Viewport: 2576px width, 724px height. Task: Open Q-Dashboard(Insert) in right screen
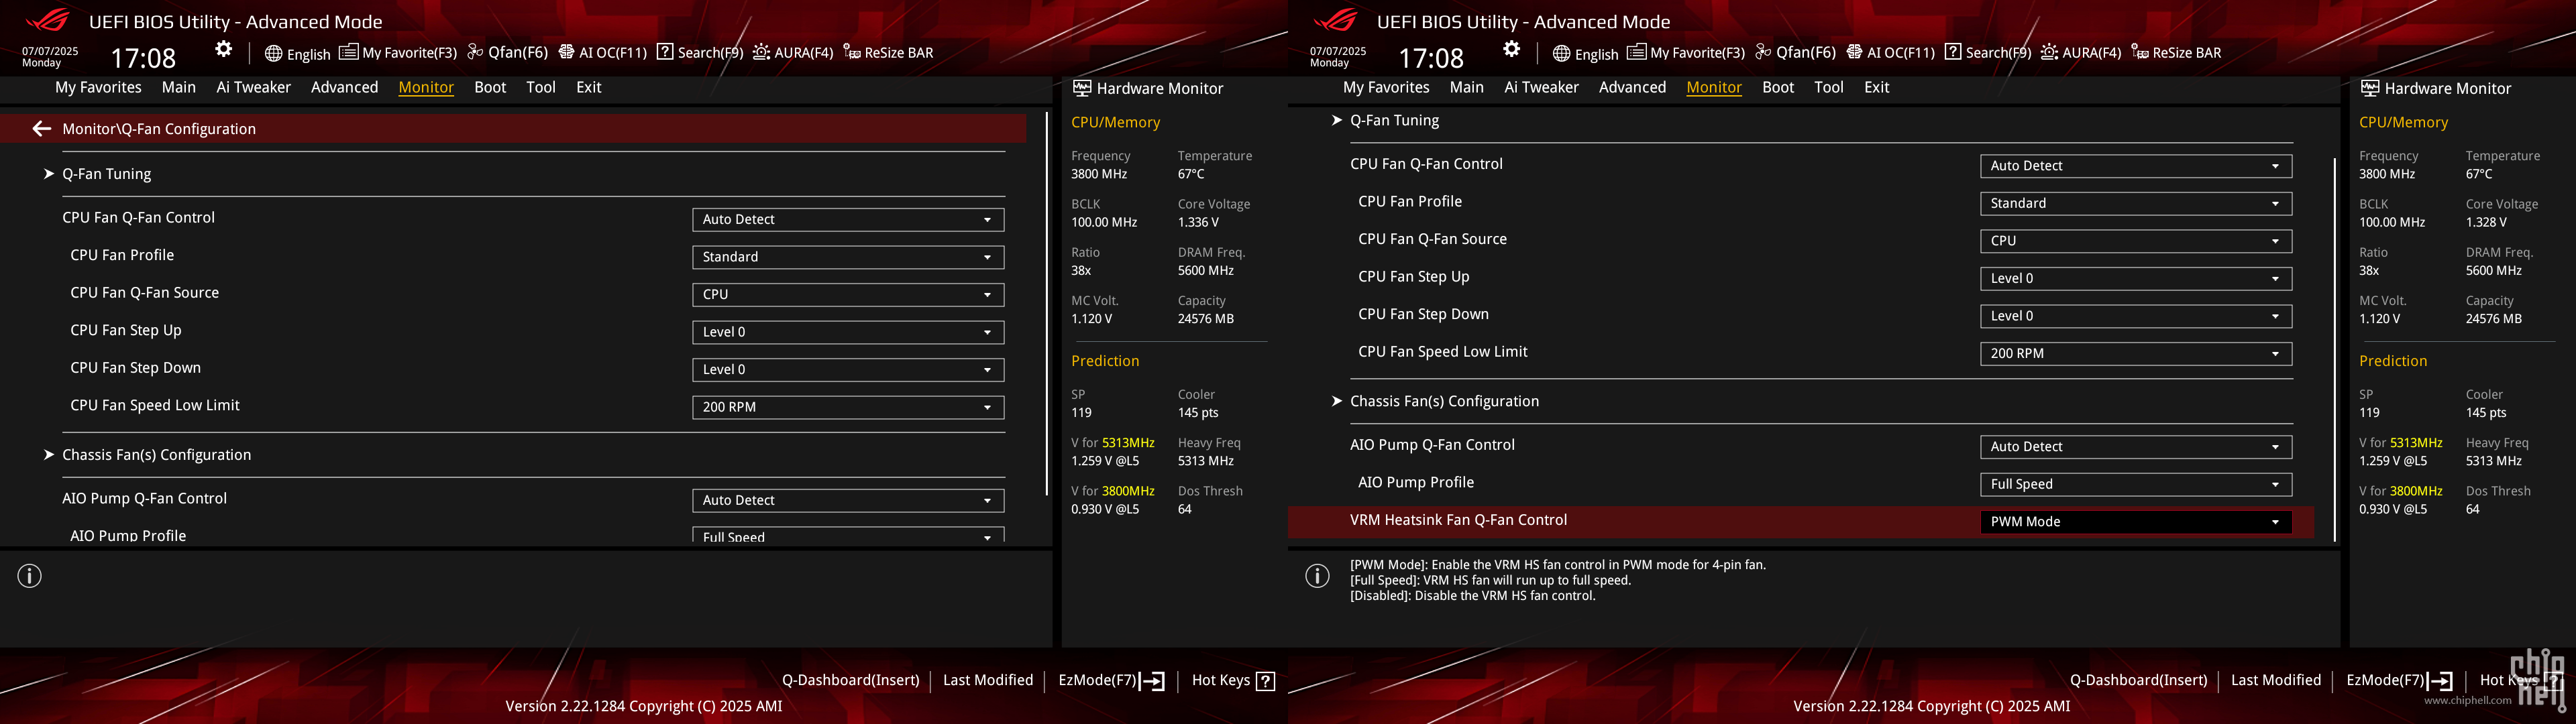[2138, 680]
